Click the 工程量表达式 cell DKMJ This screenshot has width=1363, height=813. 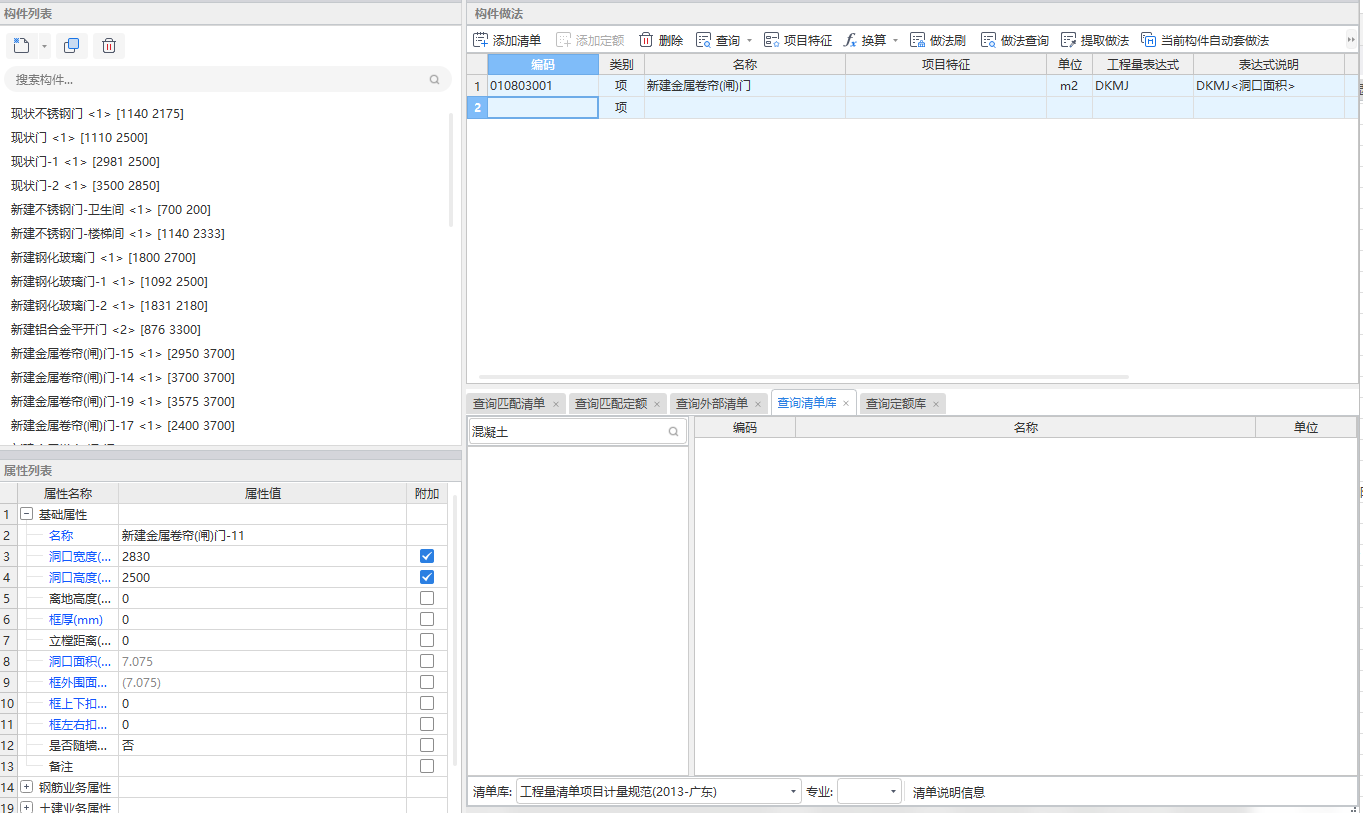click(x=1142, y=86)
